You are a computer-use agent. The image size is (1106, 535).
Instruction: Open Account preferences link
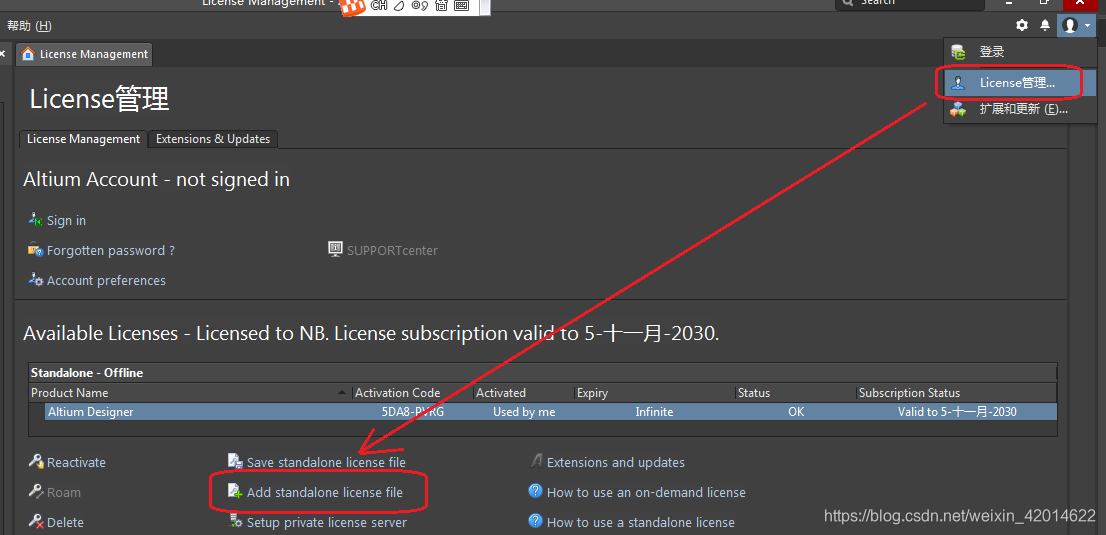coord(106,281)
